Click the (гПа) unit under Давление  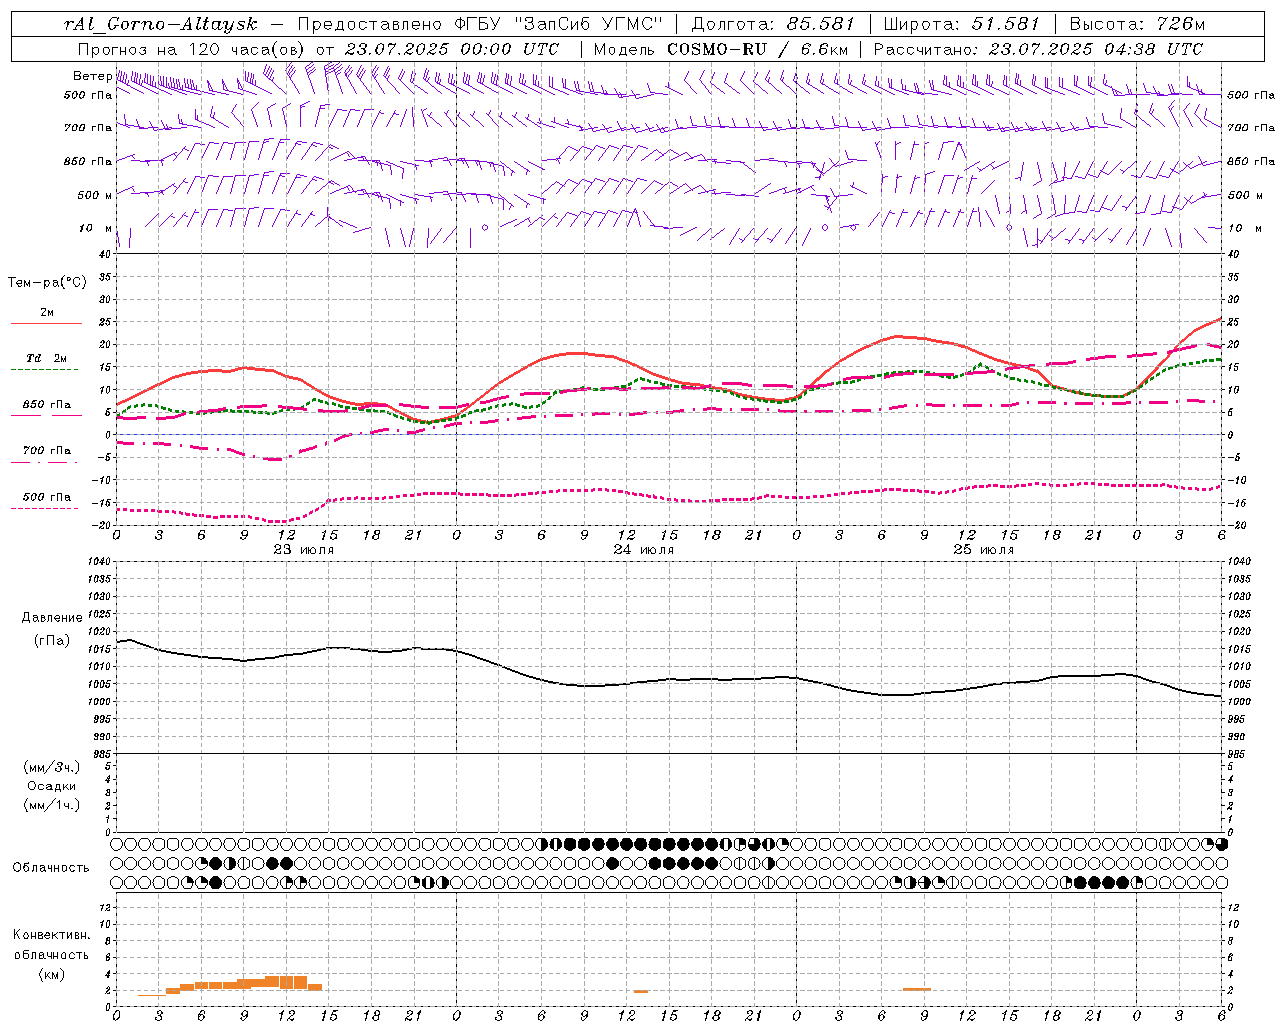click(52, 640)
